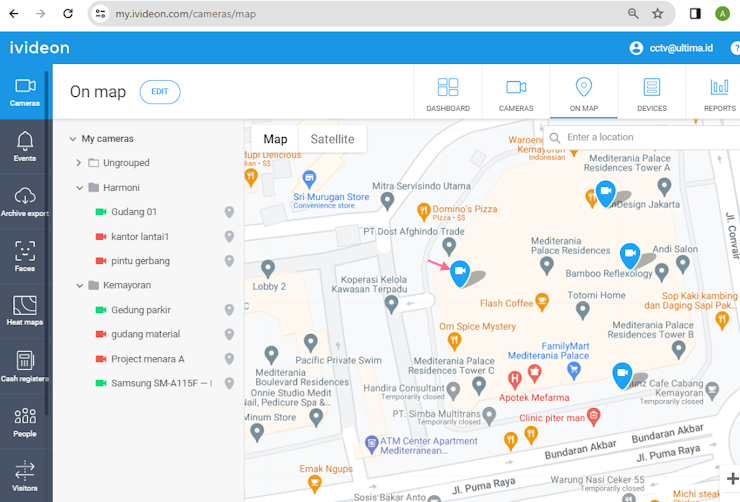Click camera marker near Cafe Cabang Kemayoran
740x502 pixels.
(622, 375)
